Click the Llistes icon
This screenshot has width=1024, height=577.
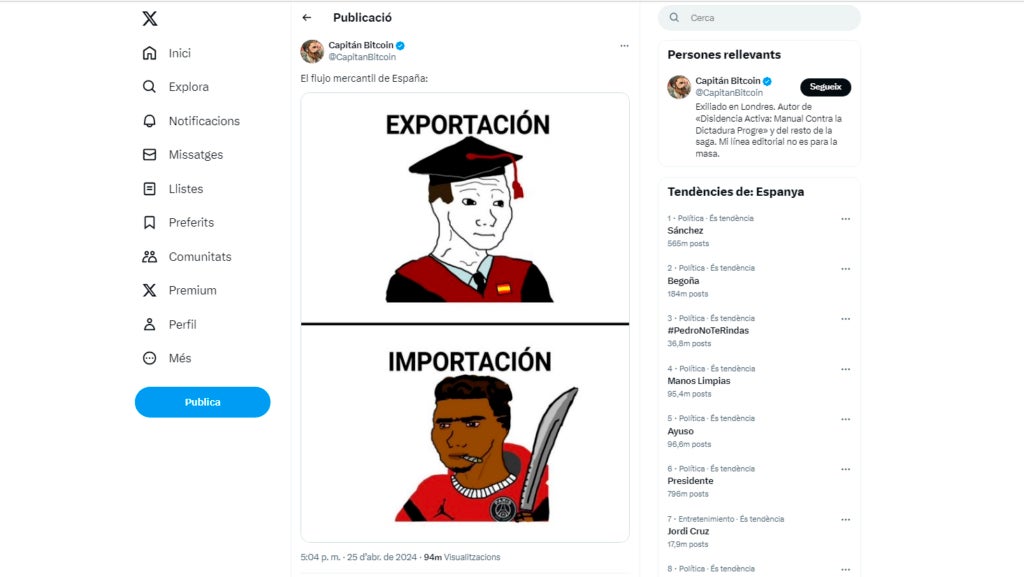[150, 189]
